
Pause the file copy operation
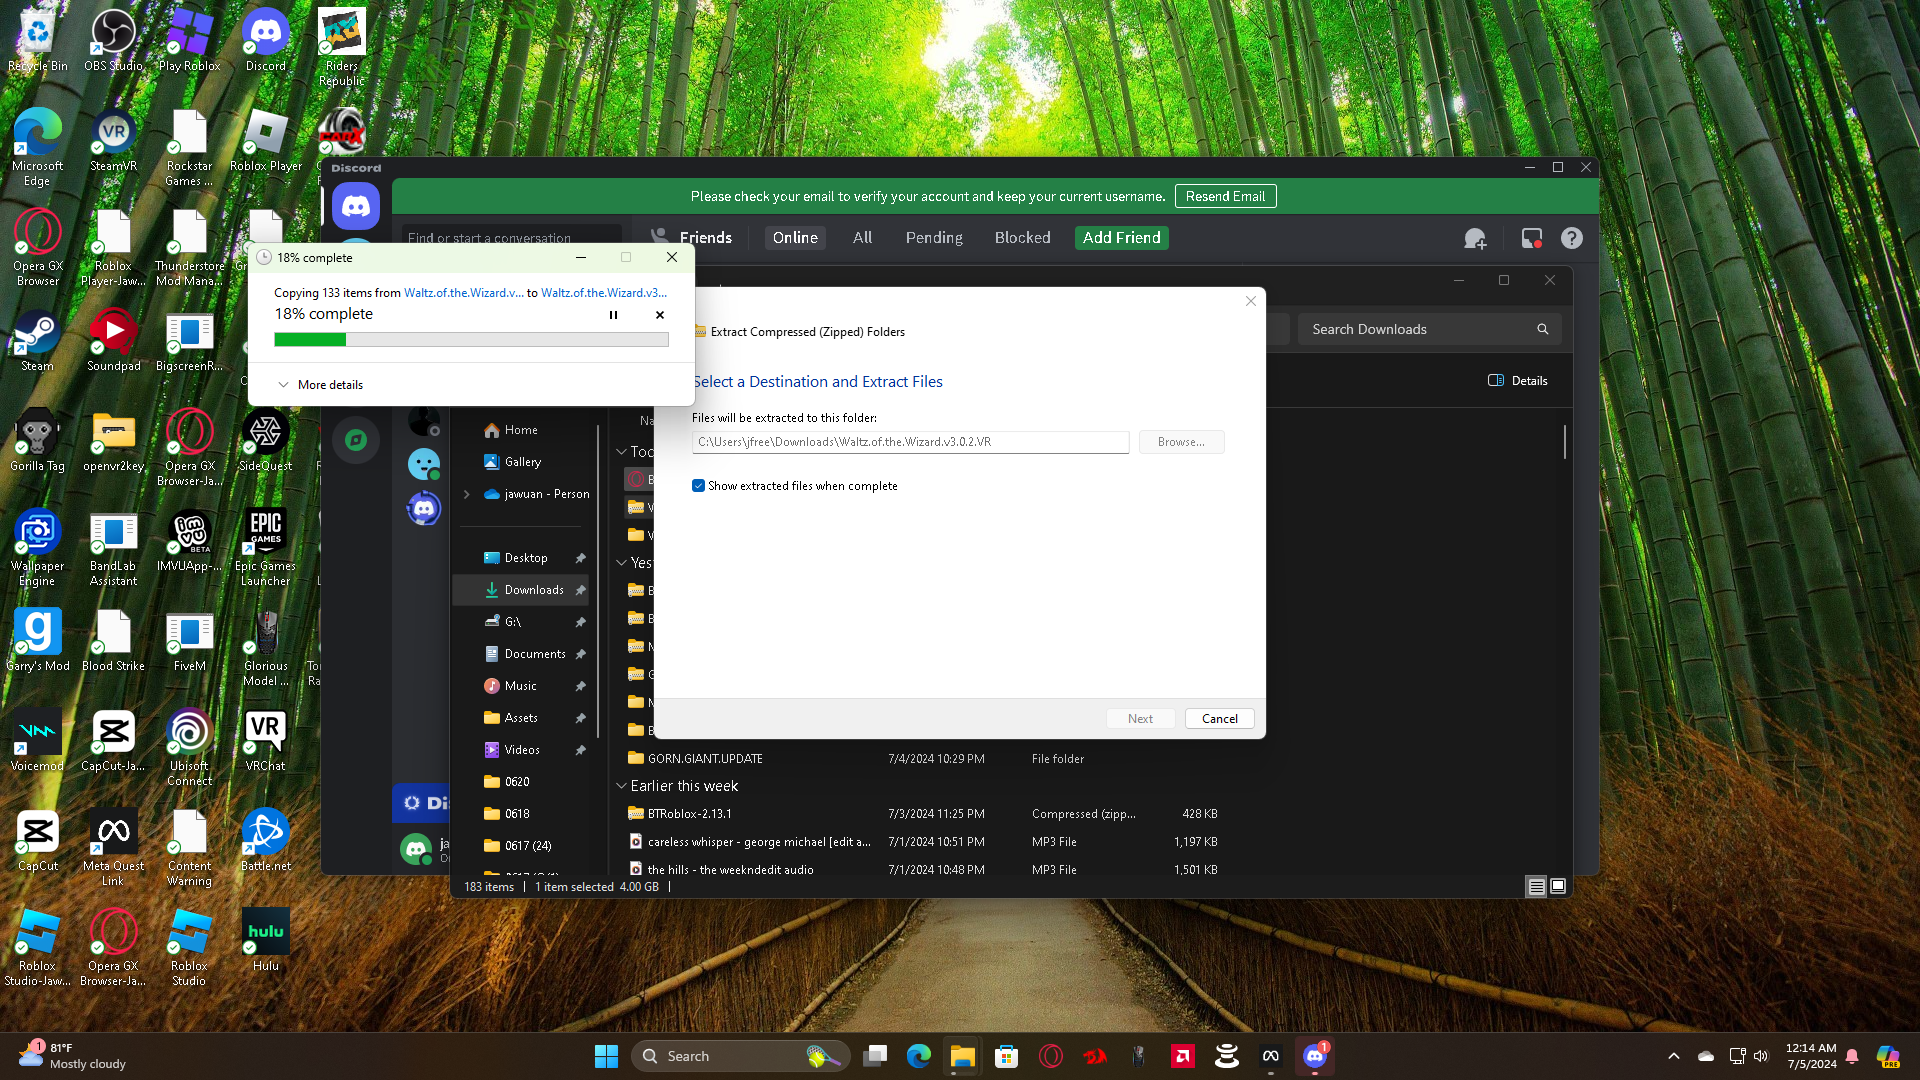tap(613, 315)
